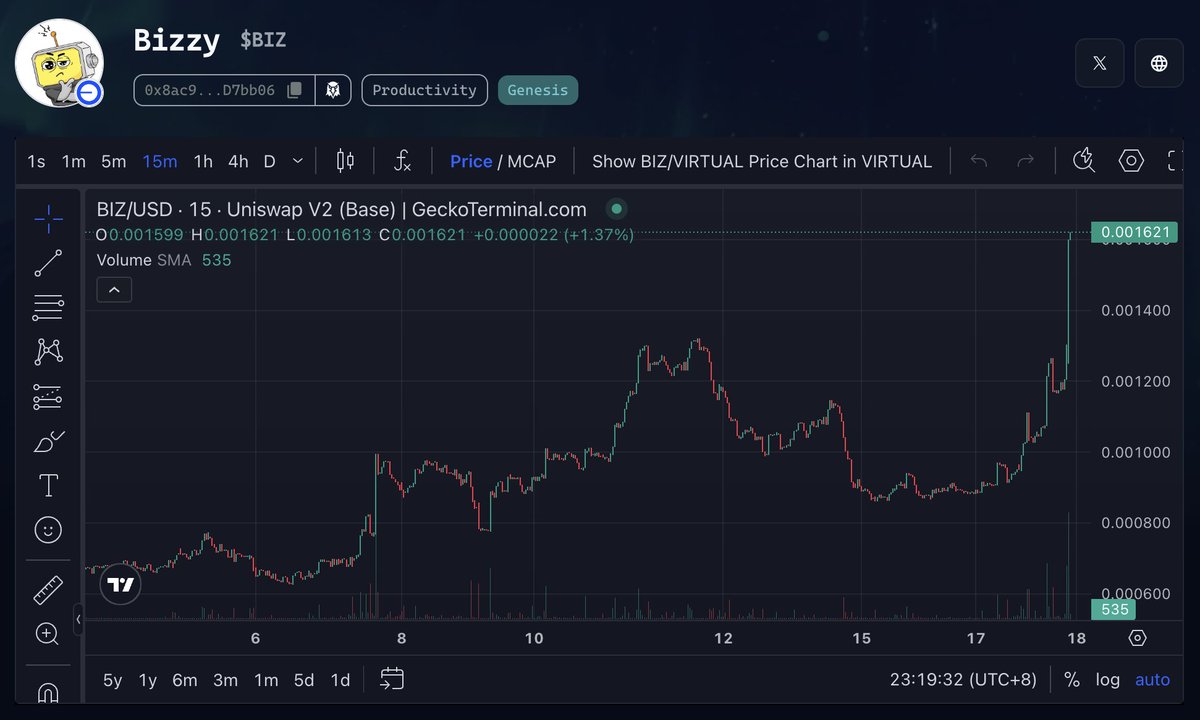
Task: Set date range to 1y
Action: point(148,680)
